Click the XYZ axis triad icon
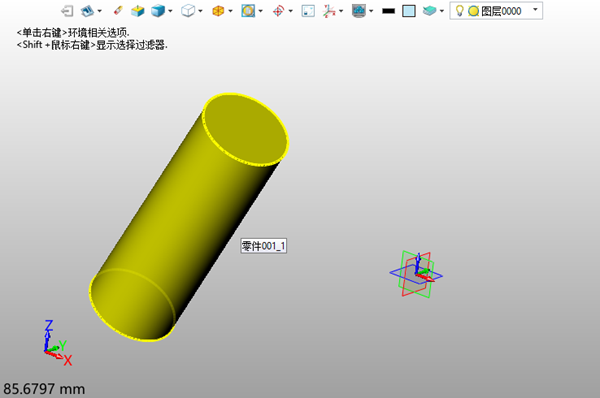600x398 pixels. [328, 11]
